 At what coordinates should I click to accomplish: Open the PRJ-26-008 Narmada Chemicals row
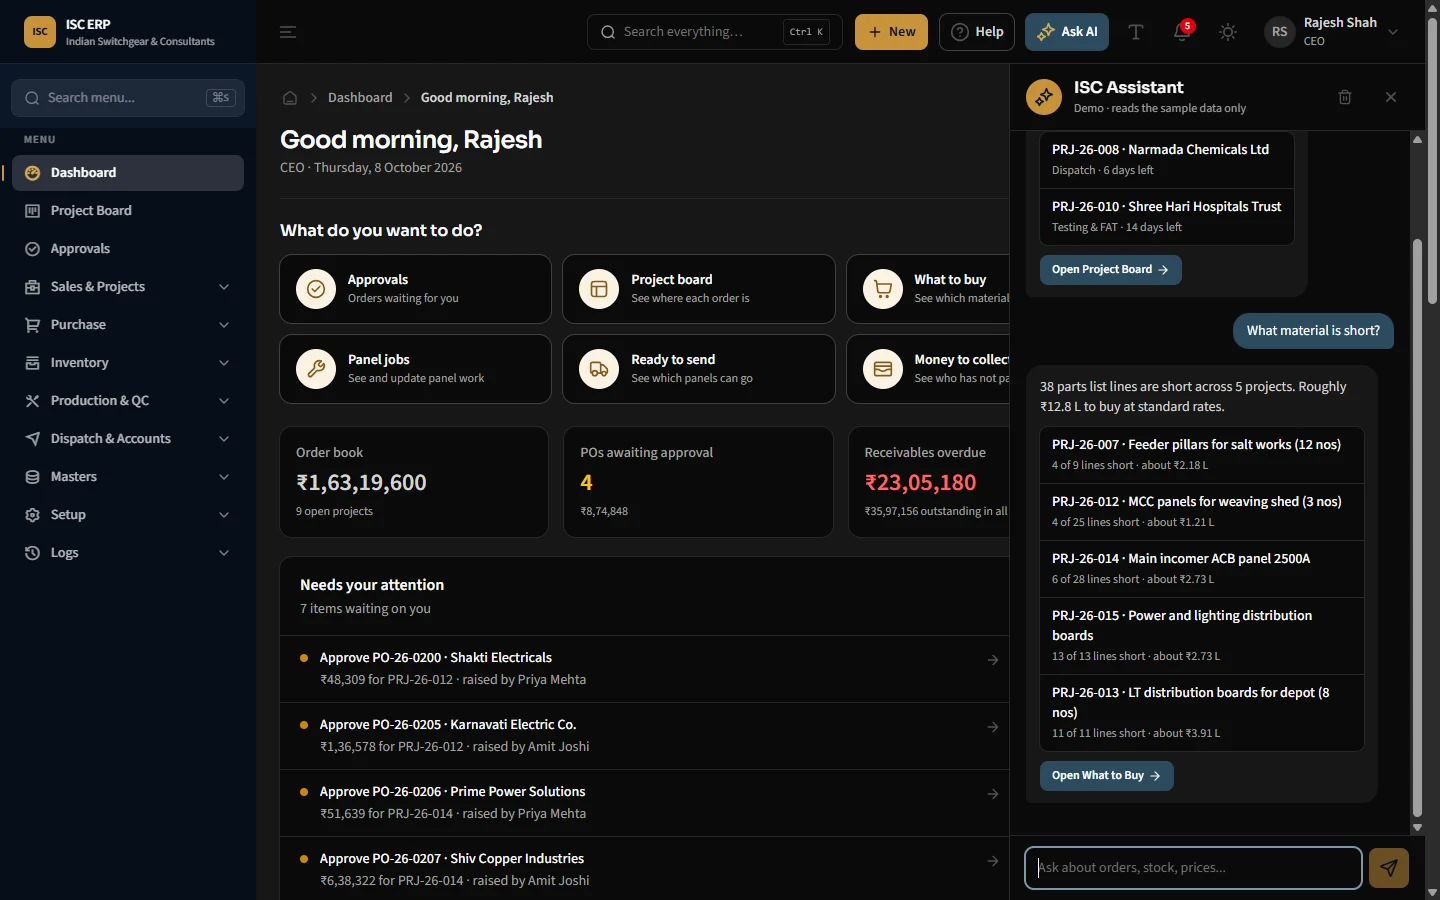1167,160
